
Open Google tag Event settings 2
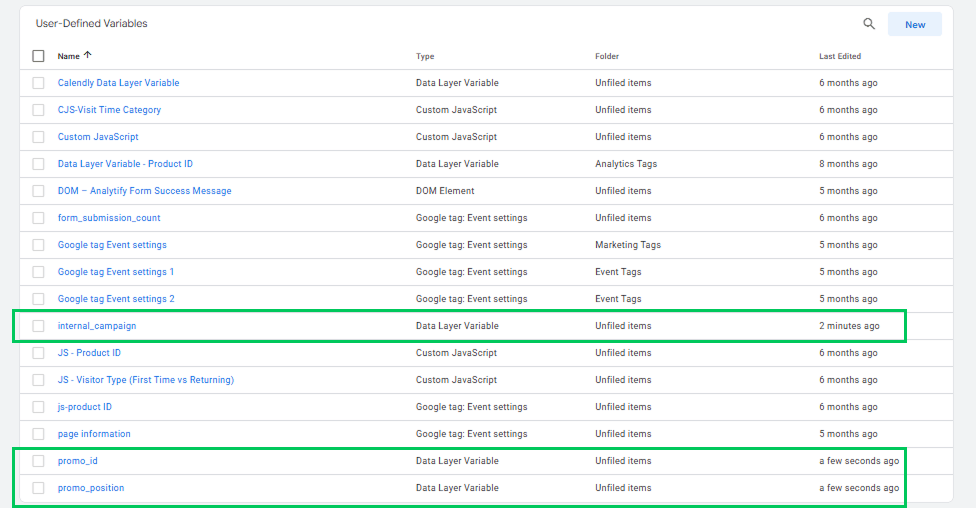(116, 299)
